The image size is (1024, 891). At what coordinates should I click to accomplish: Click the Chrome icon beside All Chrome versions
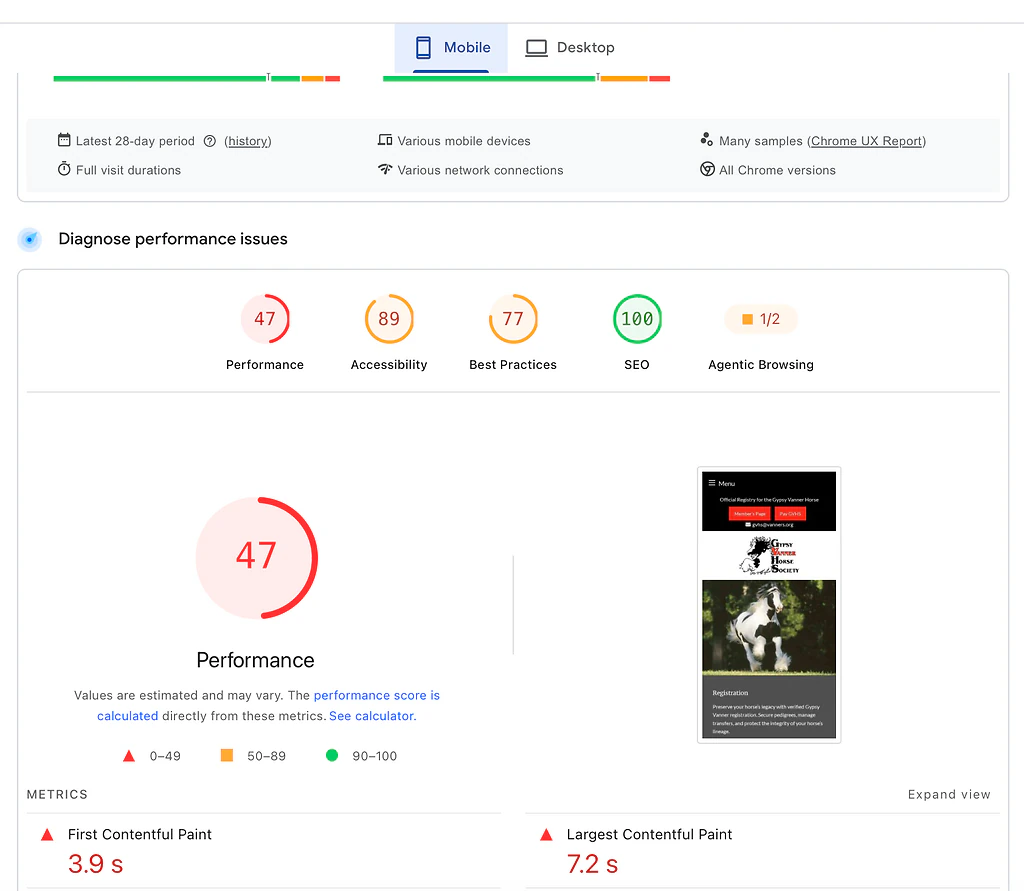707,169
